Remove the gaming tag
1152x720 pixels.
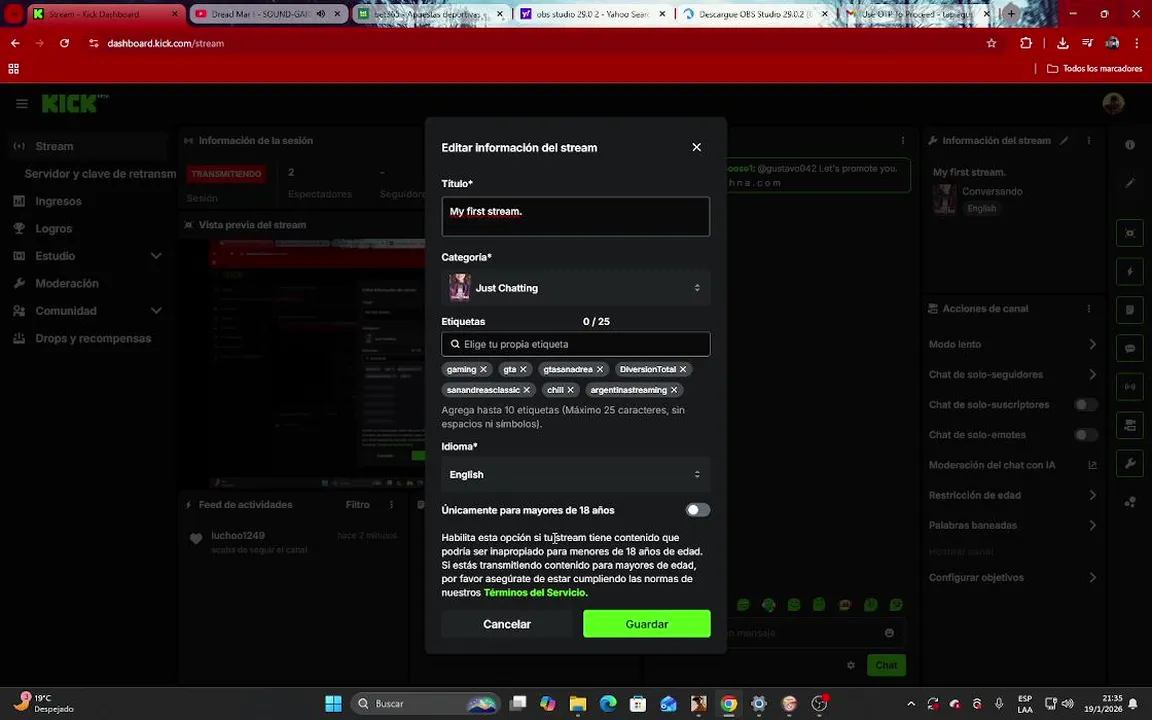[x=483, y=370]
